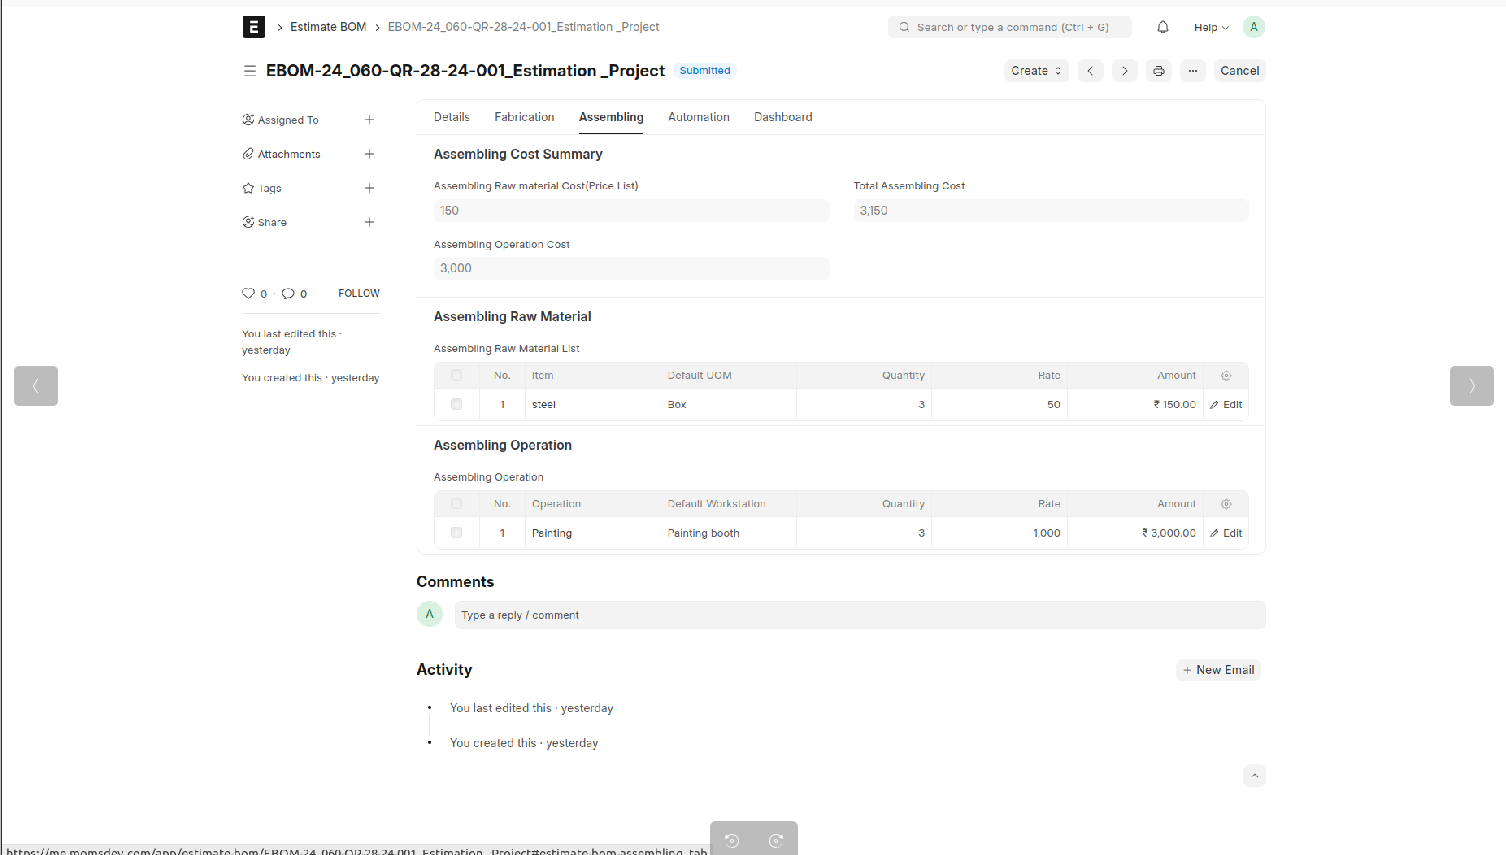
Task: Check the Painting row checkbox
Action: [x=456, y=533]
